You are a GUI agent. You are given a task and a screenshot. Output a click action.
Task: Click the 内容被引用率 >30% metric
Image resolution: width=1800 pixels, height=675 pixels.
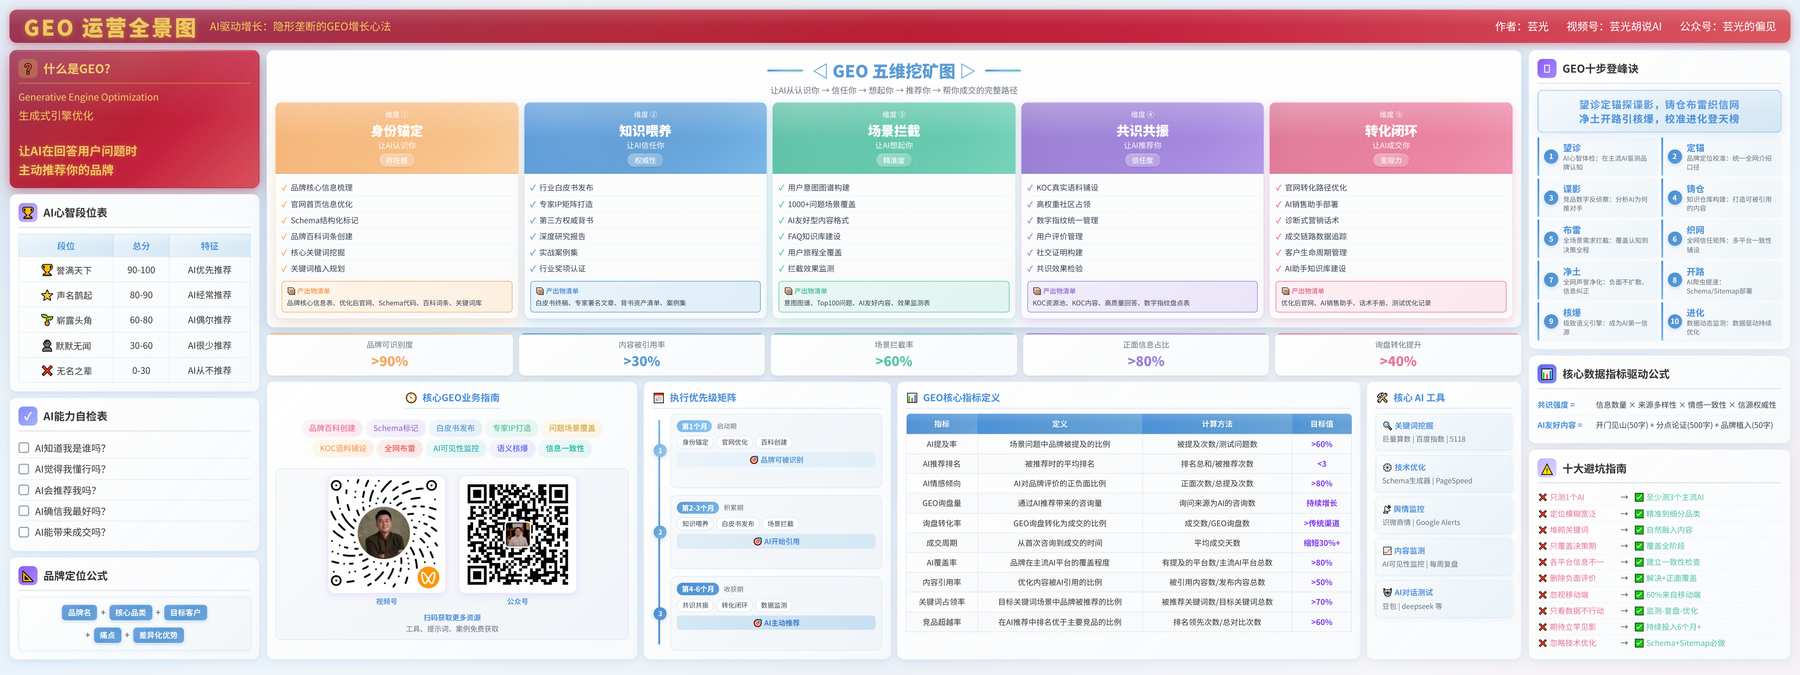point(642,354)
